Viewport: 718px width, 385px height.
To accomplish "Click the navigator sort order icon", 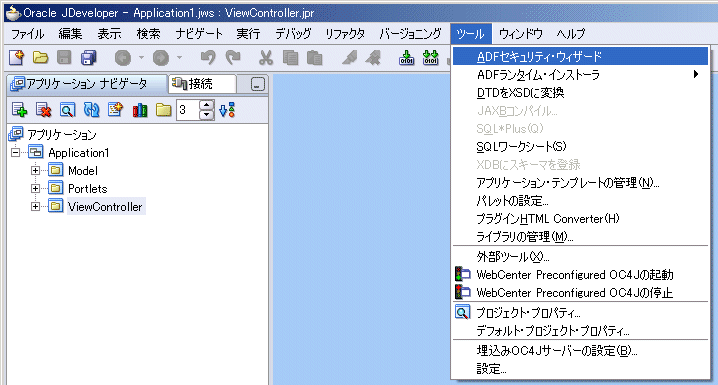I will tap(227, 110).
